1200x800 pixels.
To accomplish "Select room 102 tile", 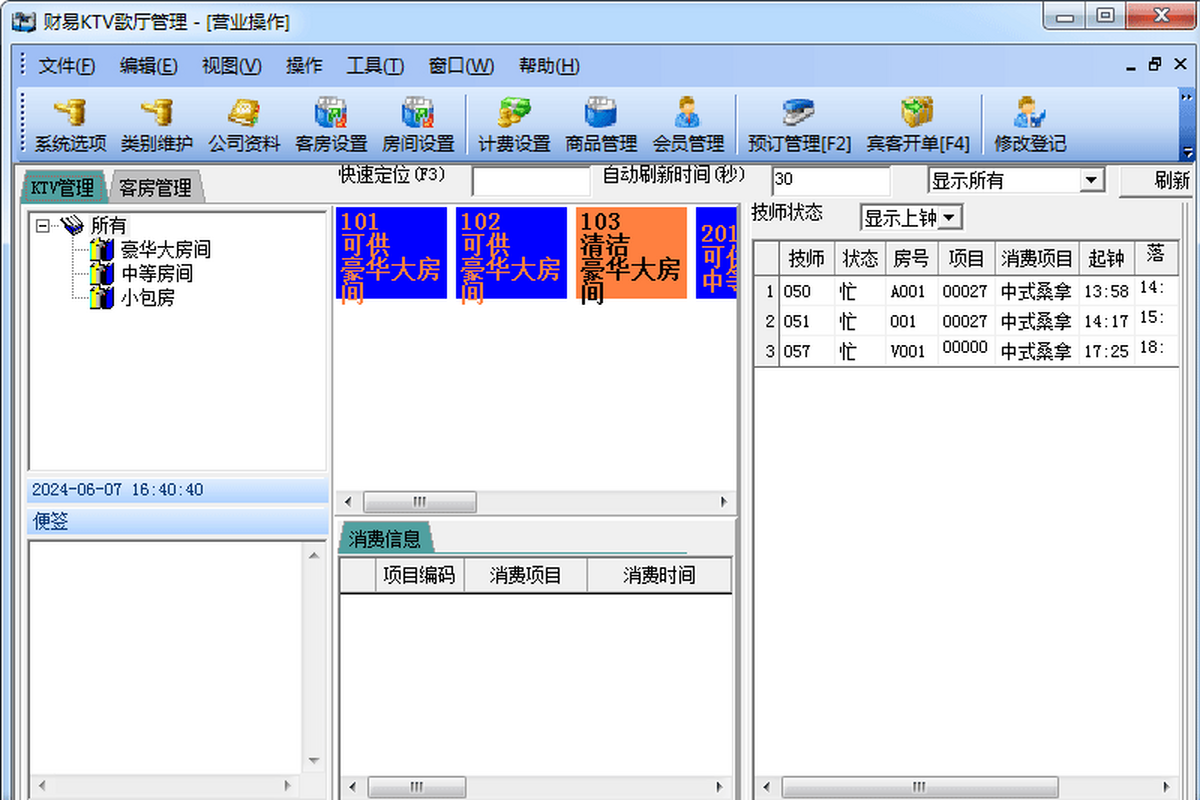I will point(511,254).
